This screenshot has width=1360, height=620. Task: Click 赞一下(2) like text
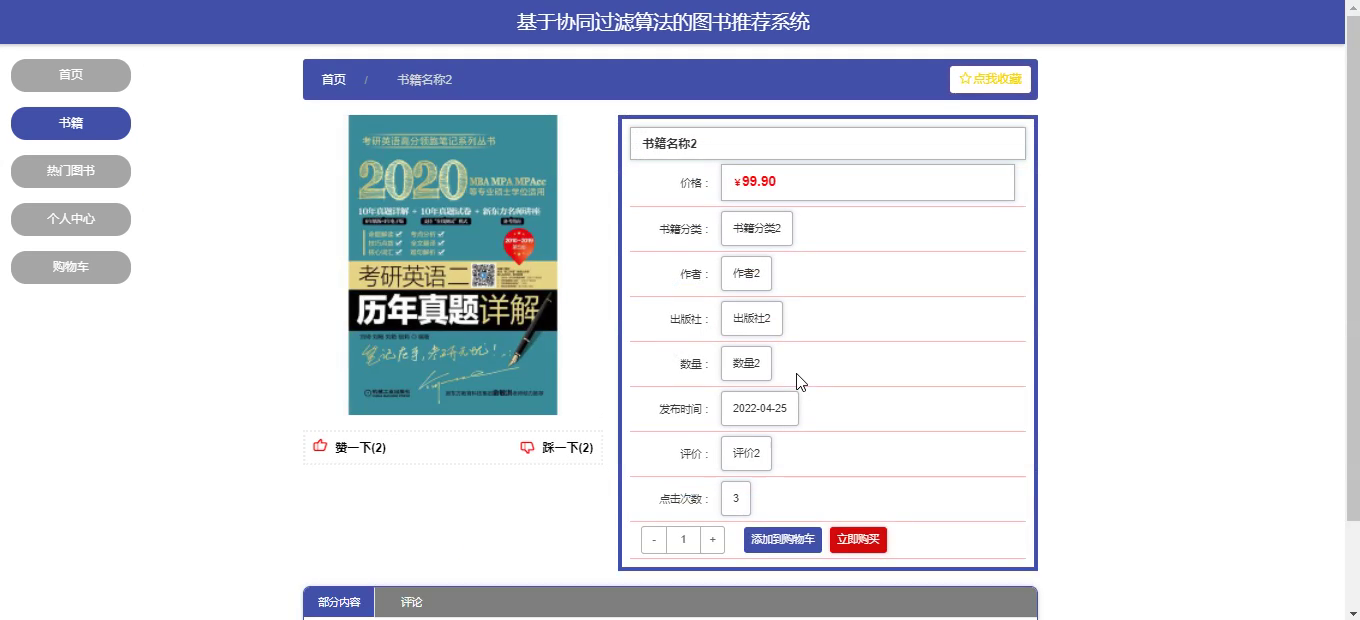360,448
